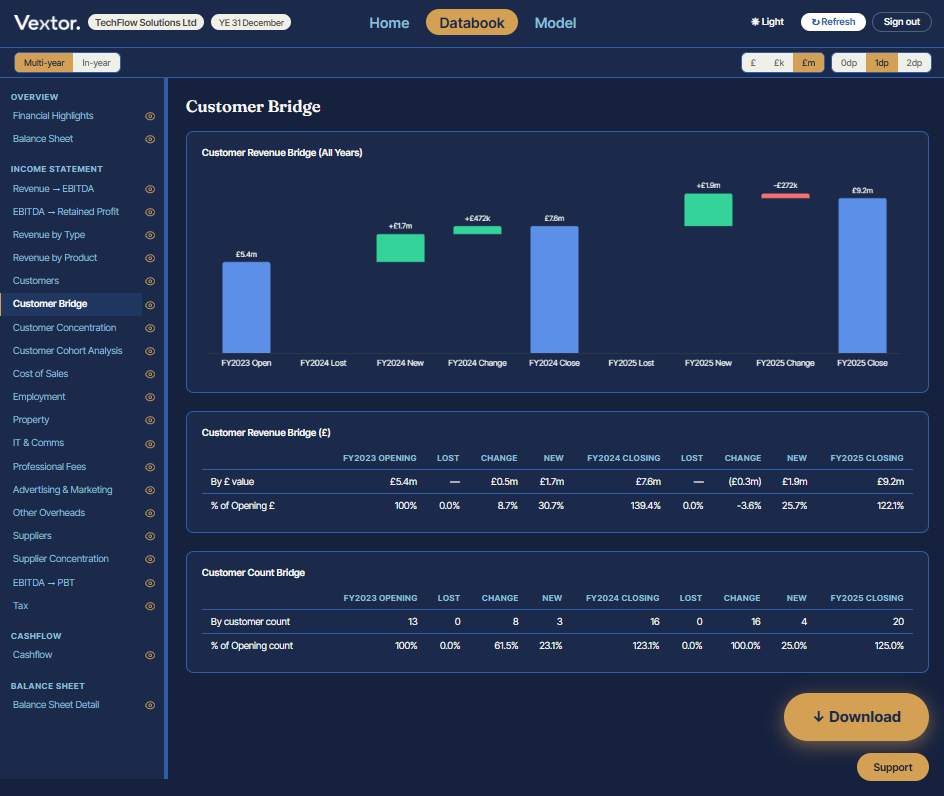Toggle eye icon beside Revenue → EBITDA
The height and width of the screenshot is (796, 944).
coord(151,189)
